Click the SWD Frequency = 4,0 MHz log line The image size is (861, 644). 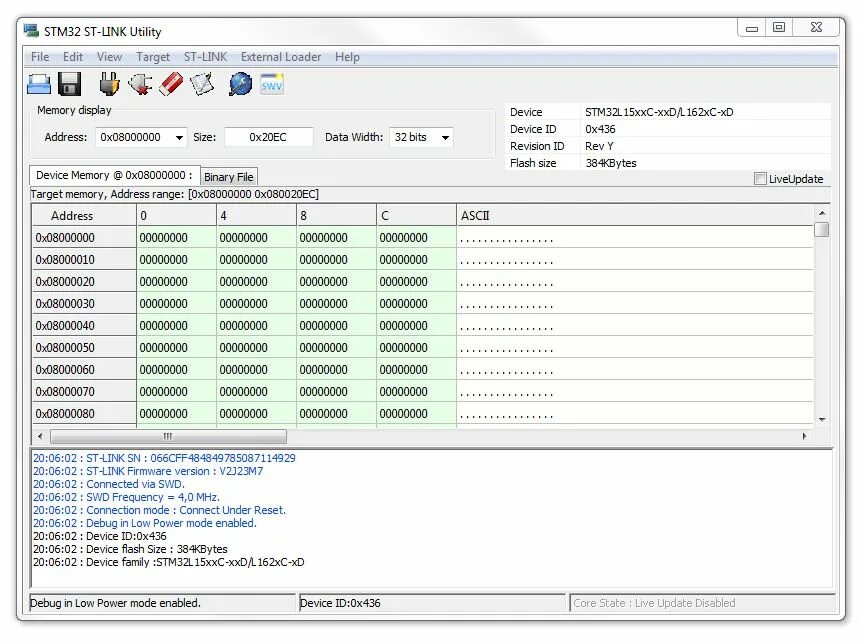tap(126, 497)
